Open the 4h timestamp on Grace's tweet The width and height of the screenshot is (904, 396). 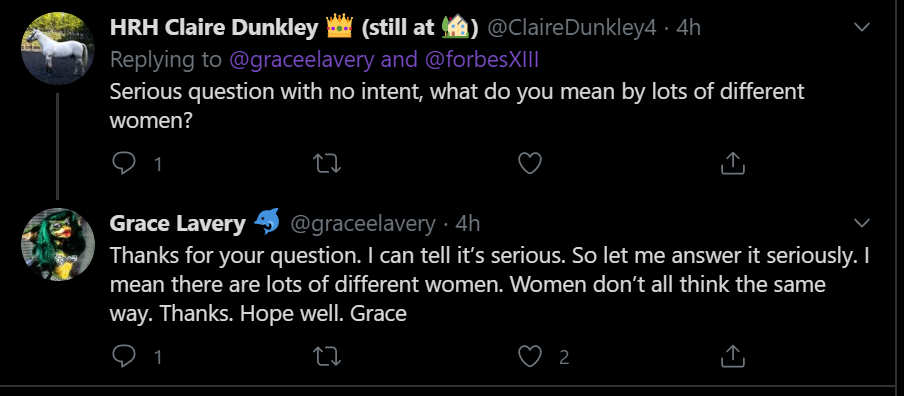[468, 224]
